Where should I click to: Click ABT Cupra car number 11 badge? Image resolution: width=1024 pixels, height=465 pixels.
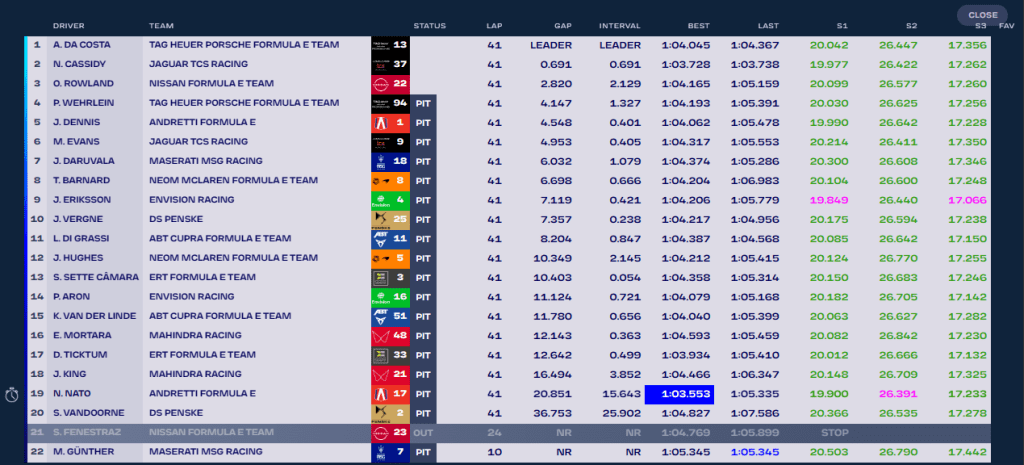[391, 239]
